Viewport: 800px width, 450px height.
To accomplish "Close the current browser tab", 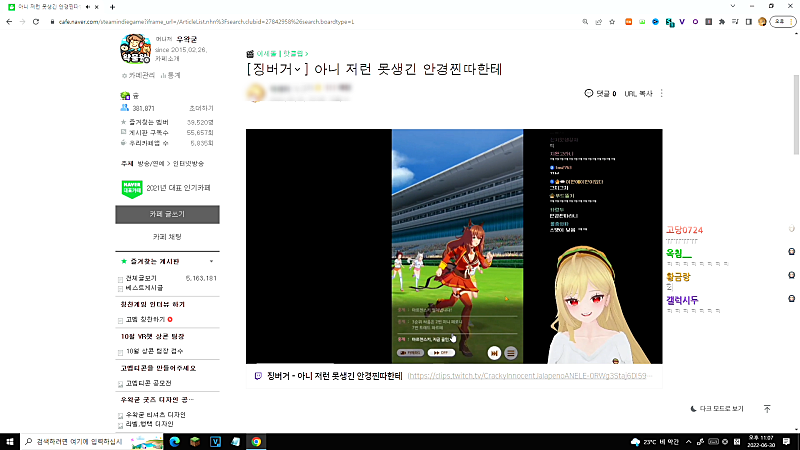I will (x=96, y=7).
